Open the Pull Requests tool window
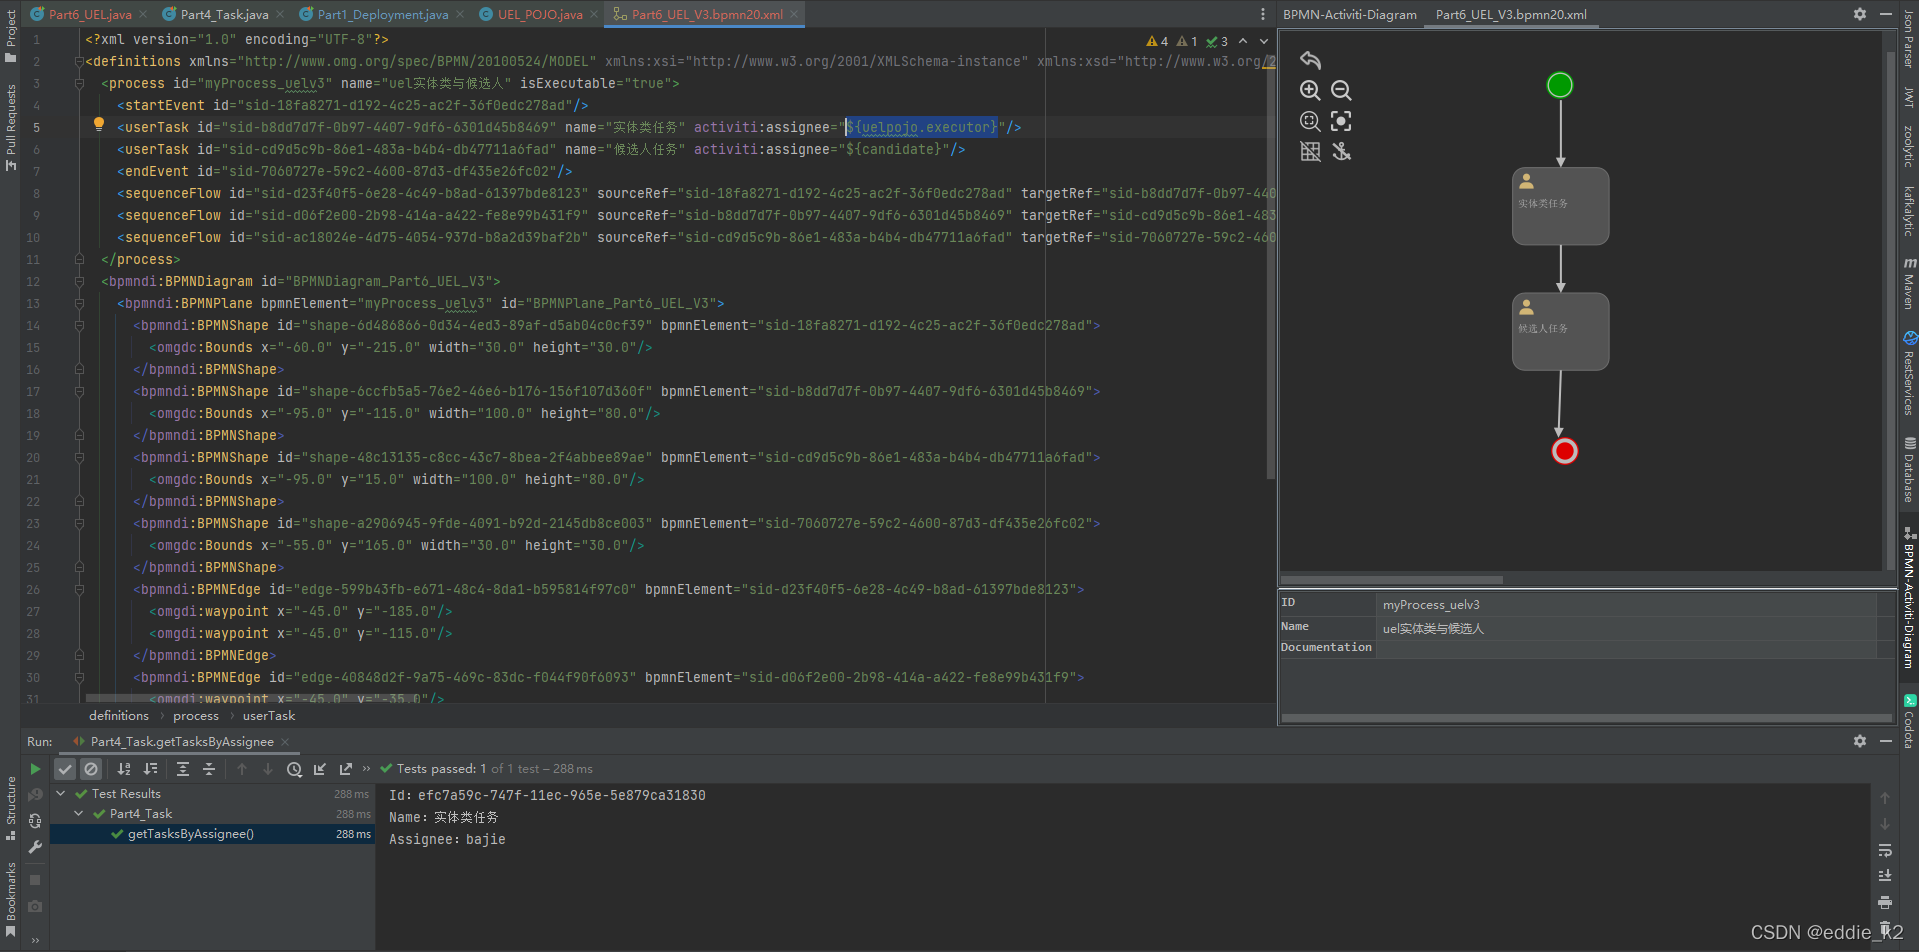The width and height of the screenshot is (1919, 952). 10,126
